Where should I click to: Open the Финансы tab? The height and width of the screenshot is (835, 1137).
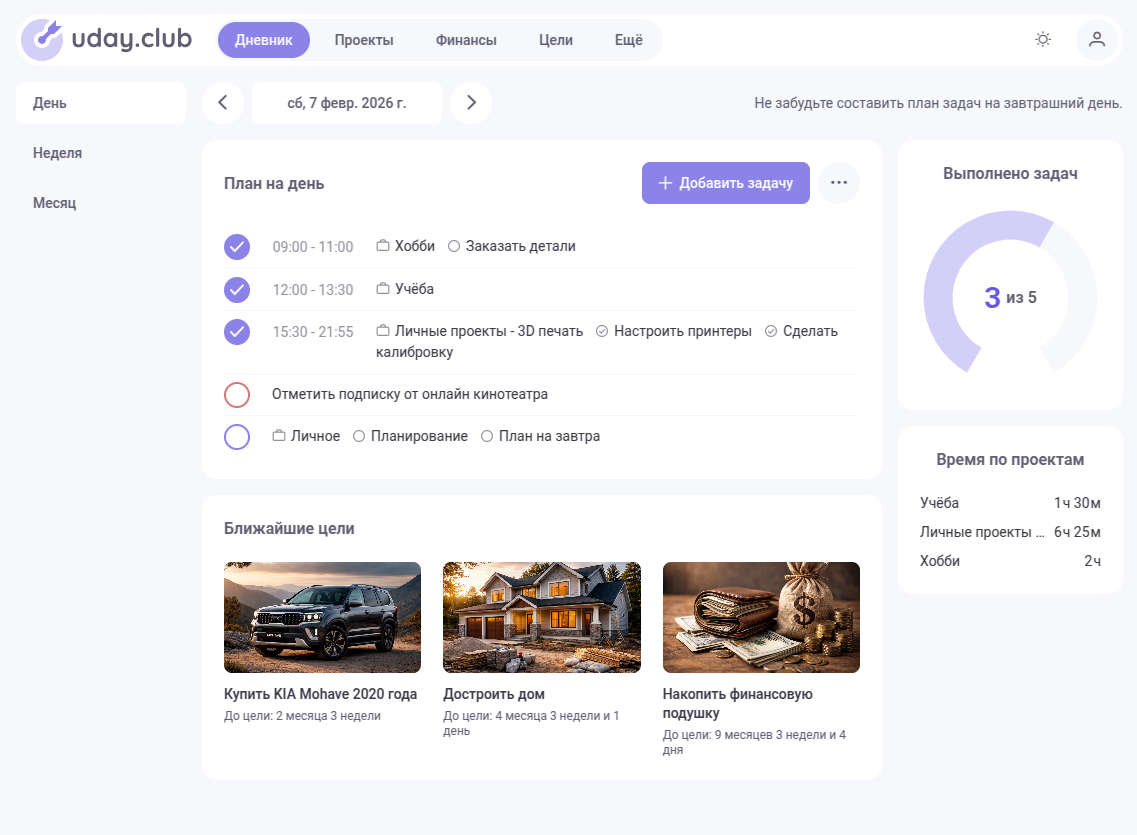(466, 40)
